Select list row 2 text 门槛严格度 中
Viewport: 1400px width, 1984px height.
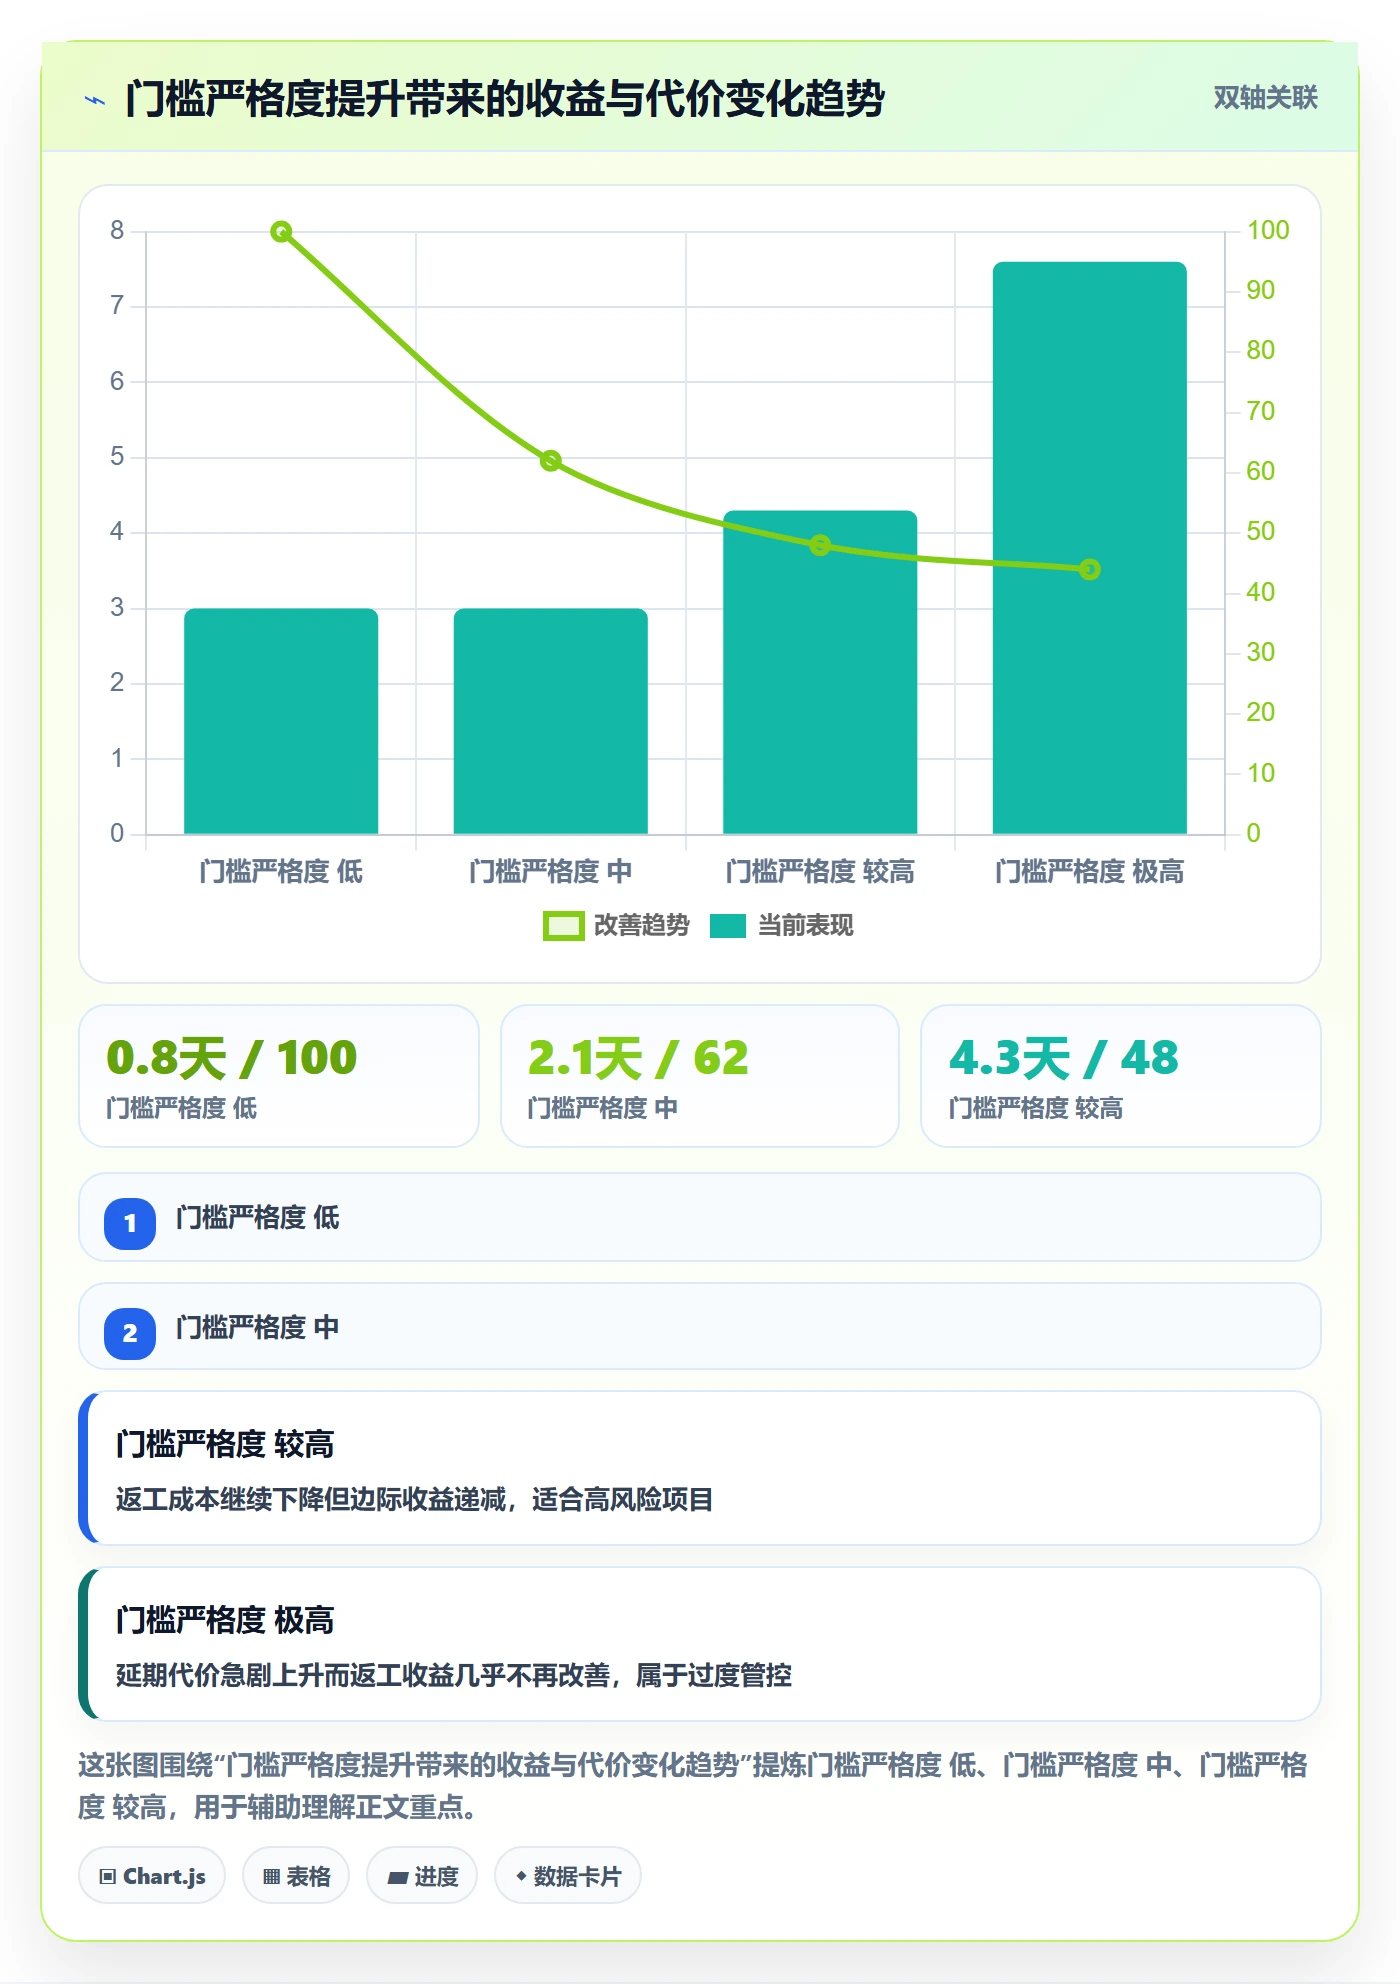click(x=258, y=1328)
